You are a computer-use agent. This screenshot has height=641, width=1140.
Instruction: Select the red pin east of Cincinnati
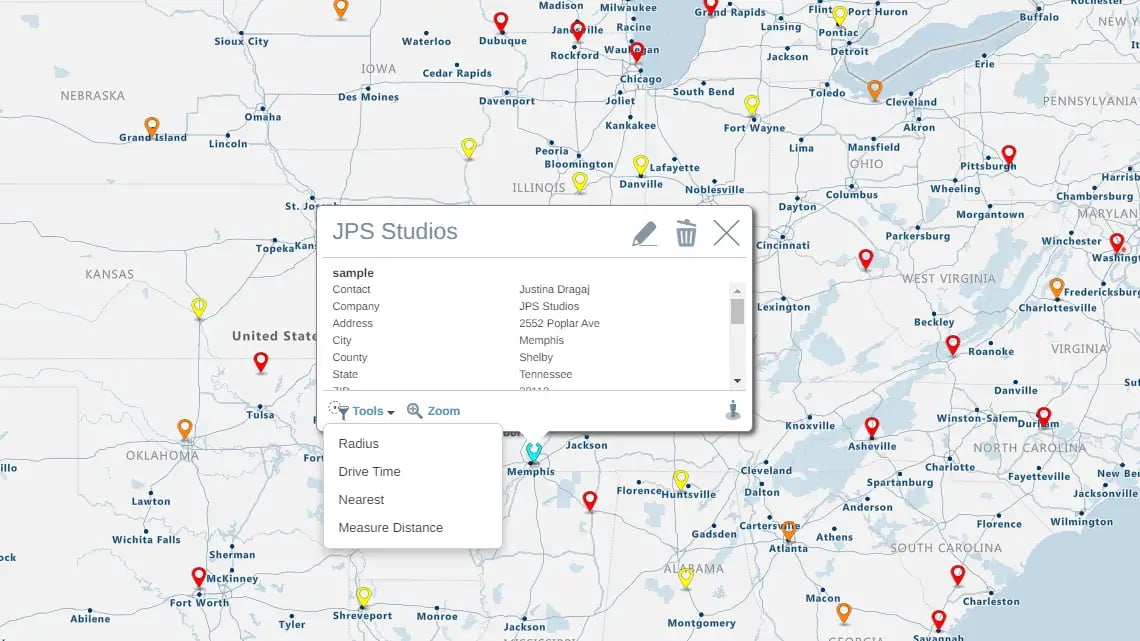(865, 259)
